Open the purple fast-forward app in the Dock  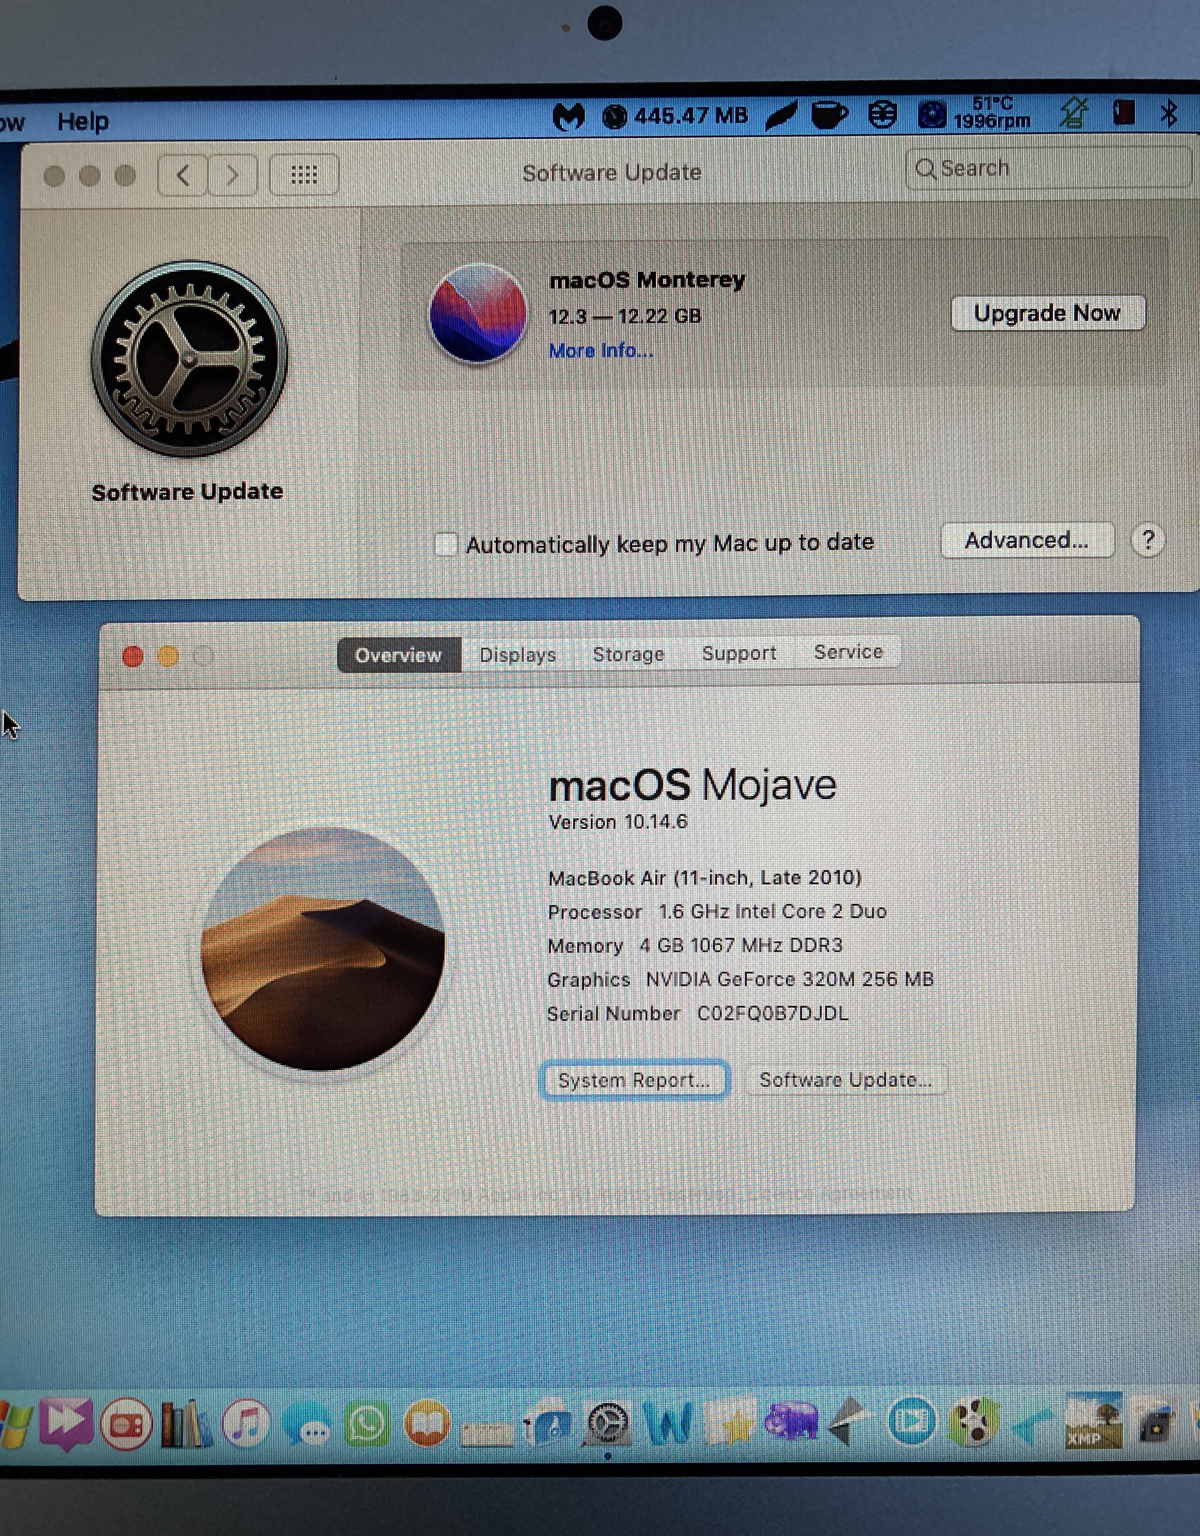pyautogui.click(x=66, y=1424)
